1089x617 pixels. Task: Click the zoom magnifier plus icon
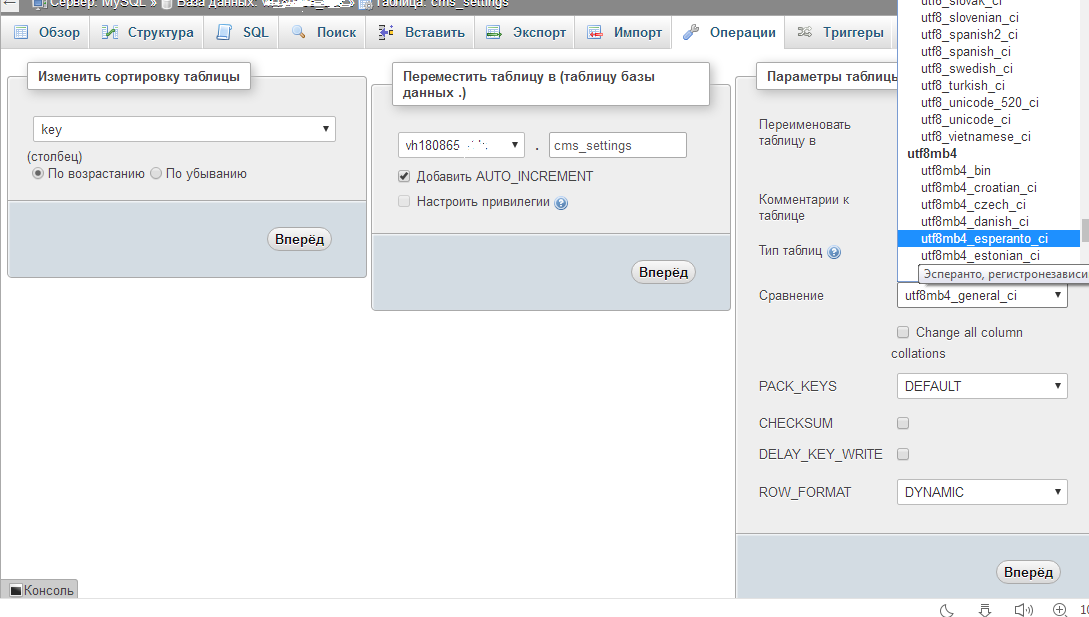pos(1060,610)
